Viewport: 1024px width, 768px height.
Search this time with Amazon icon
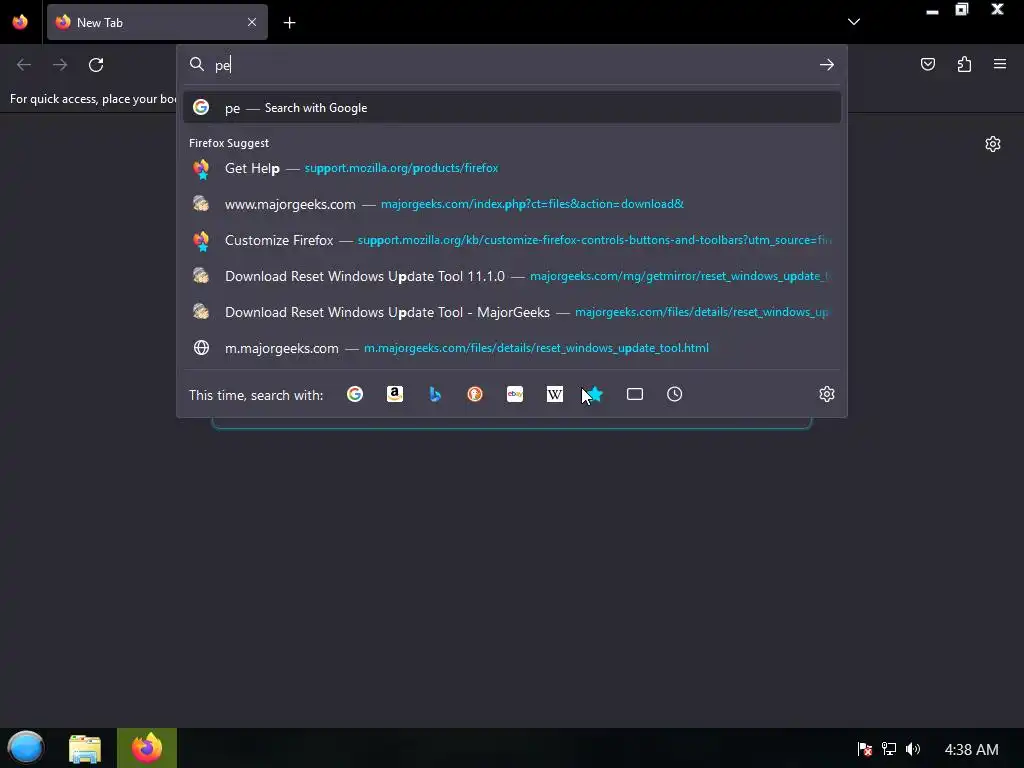coord(394,394)
